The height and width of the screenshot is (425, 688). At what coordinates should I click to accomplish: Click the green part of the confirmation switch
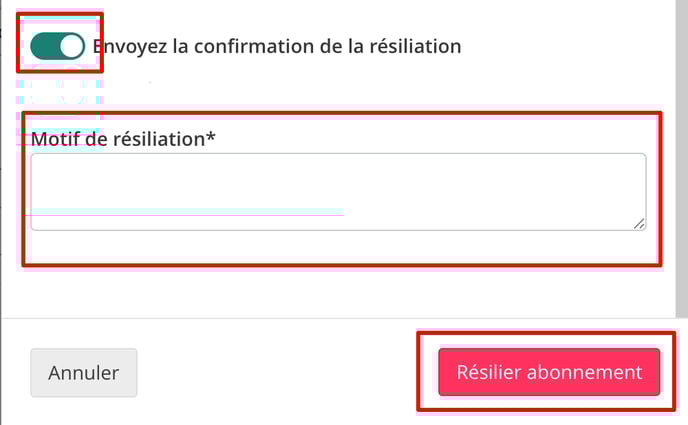pyautogui.click(x=45, y=46)
